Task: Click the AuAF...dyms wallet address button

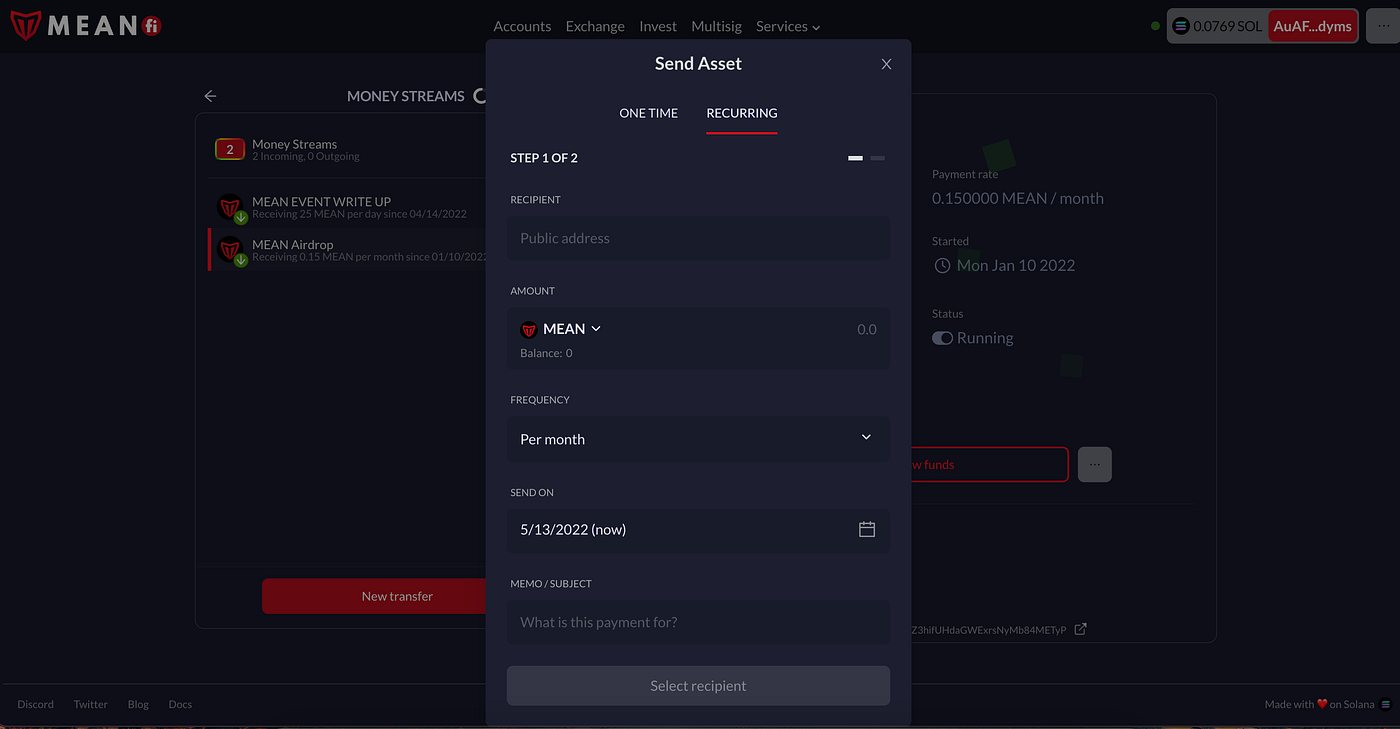Action: (x=1313, y=26)
